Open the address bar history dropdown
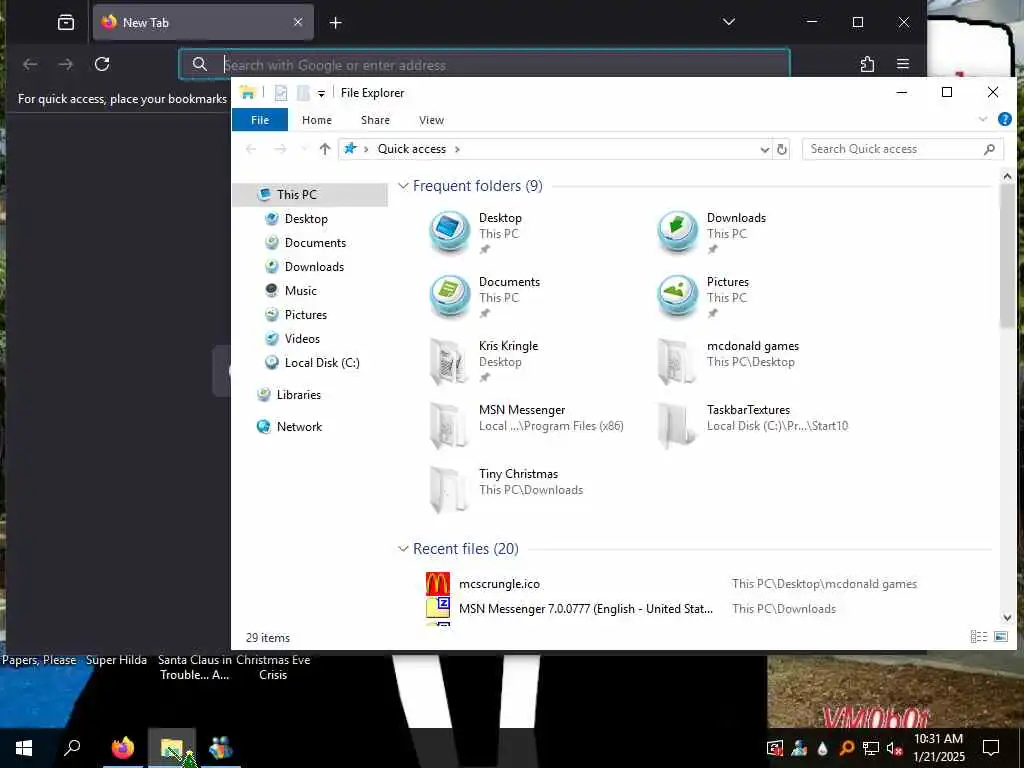The width and height of the screenshot is (1024, 768). pos(764,150)
